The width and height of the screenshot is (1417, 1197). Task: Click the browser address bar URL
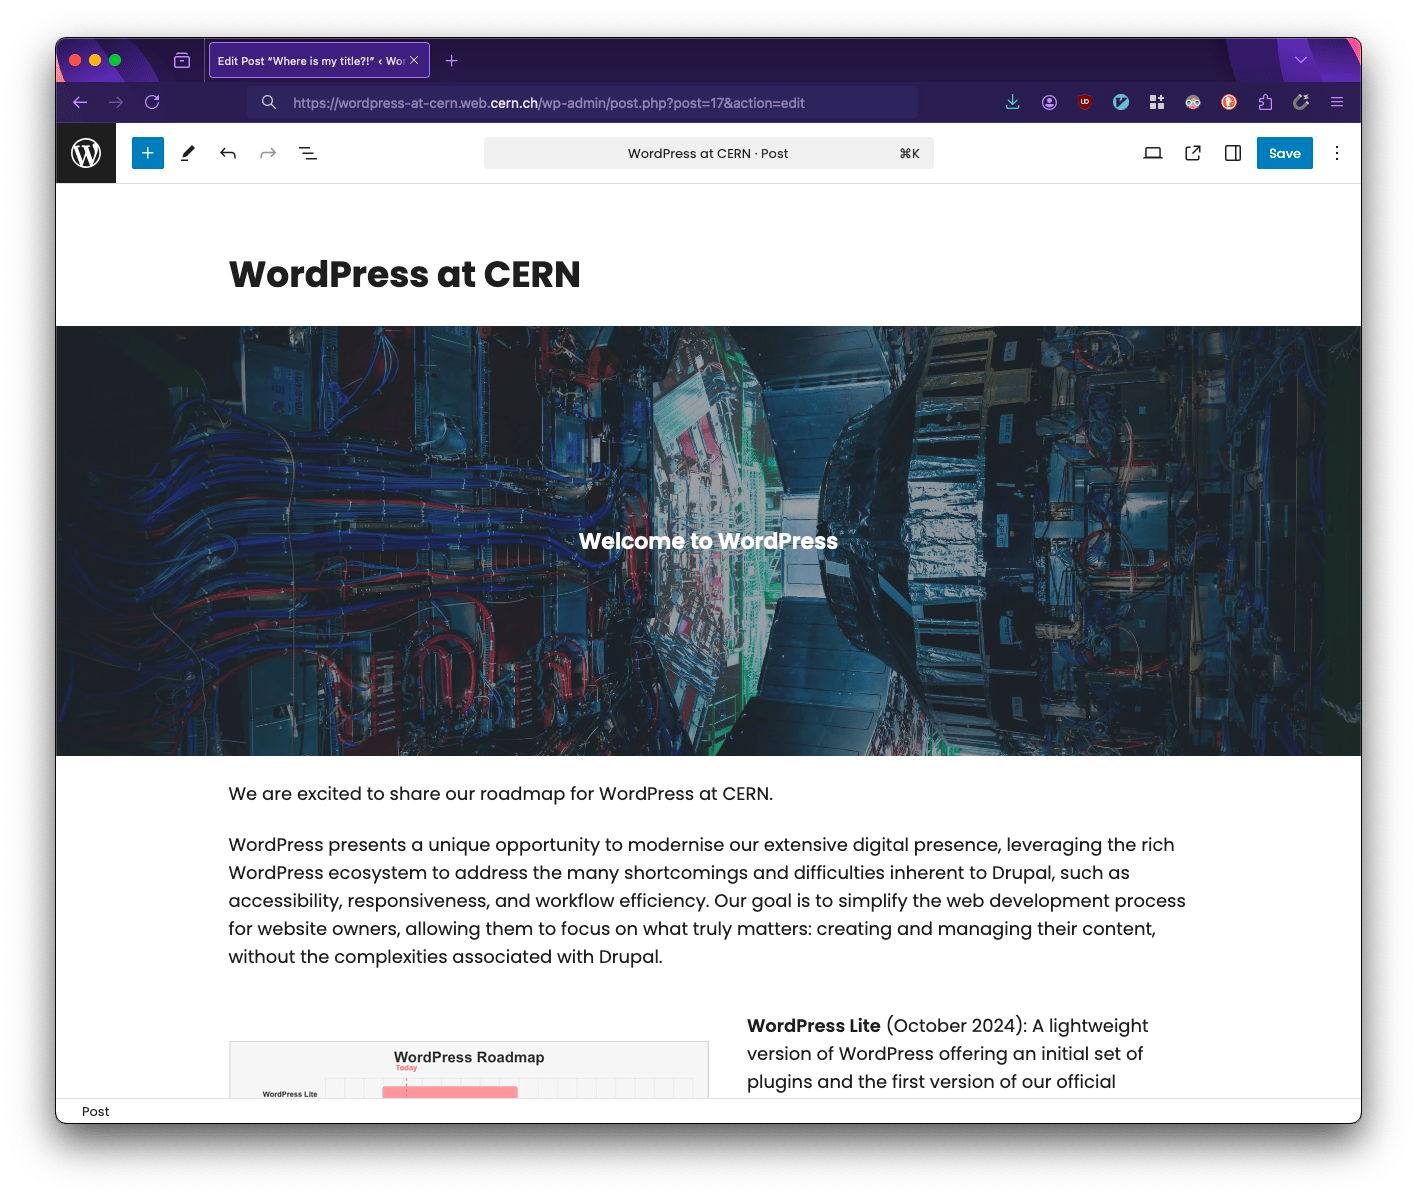click(x=548, y=102)
